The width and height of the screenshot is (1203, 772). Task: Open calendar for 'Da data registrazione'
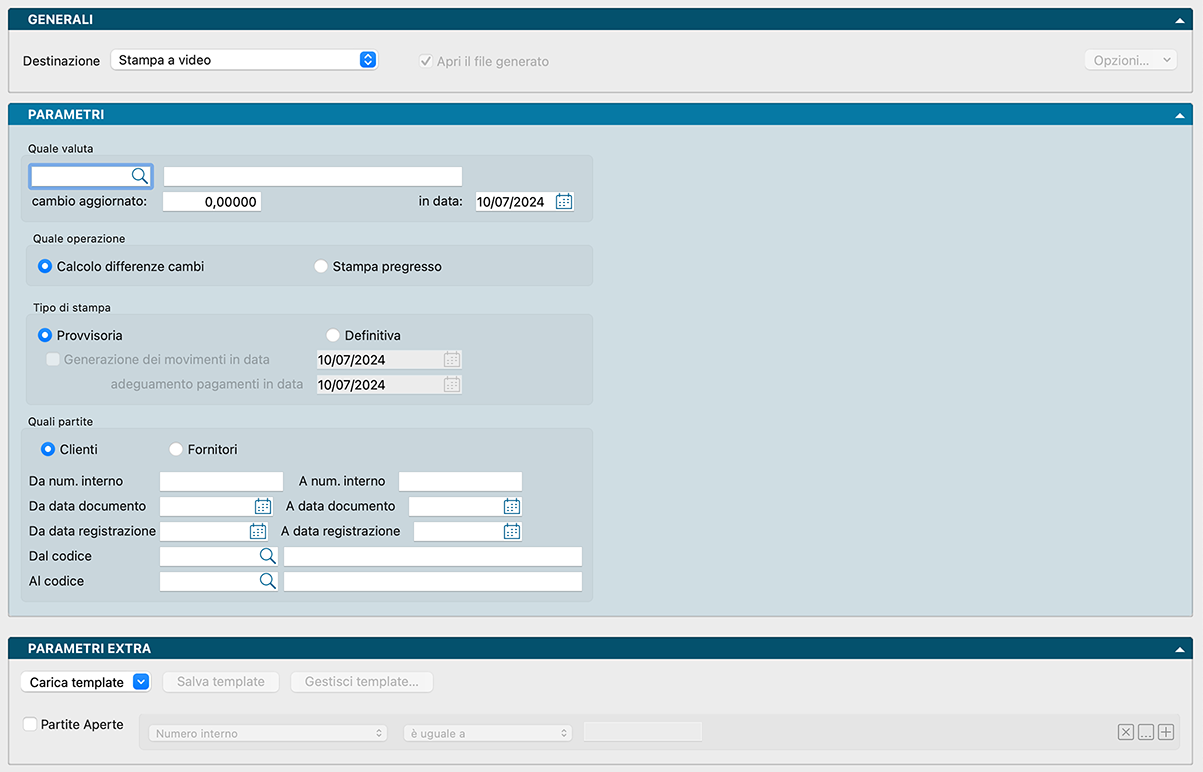point(258,531)
